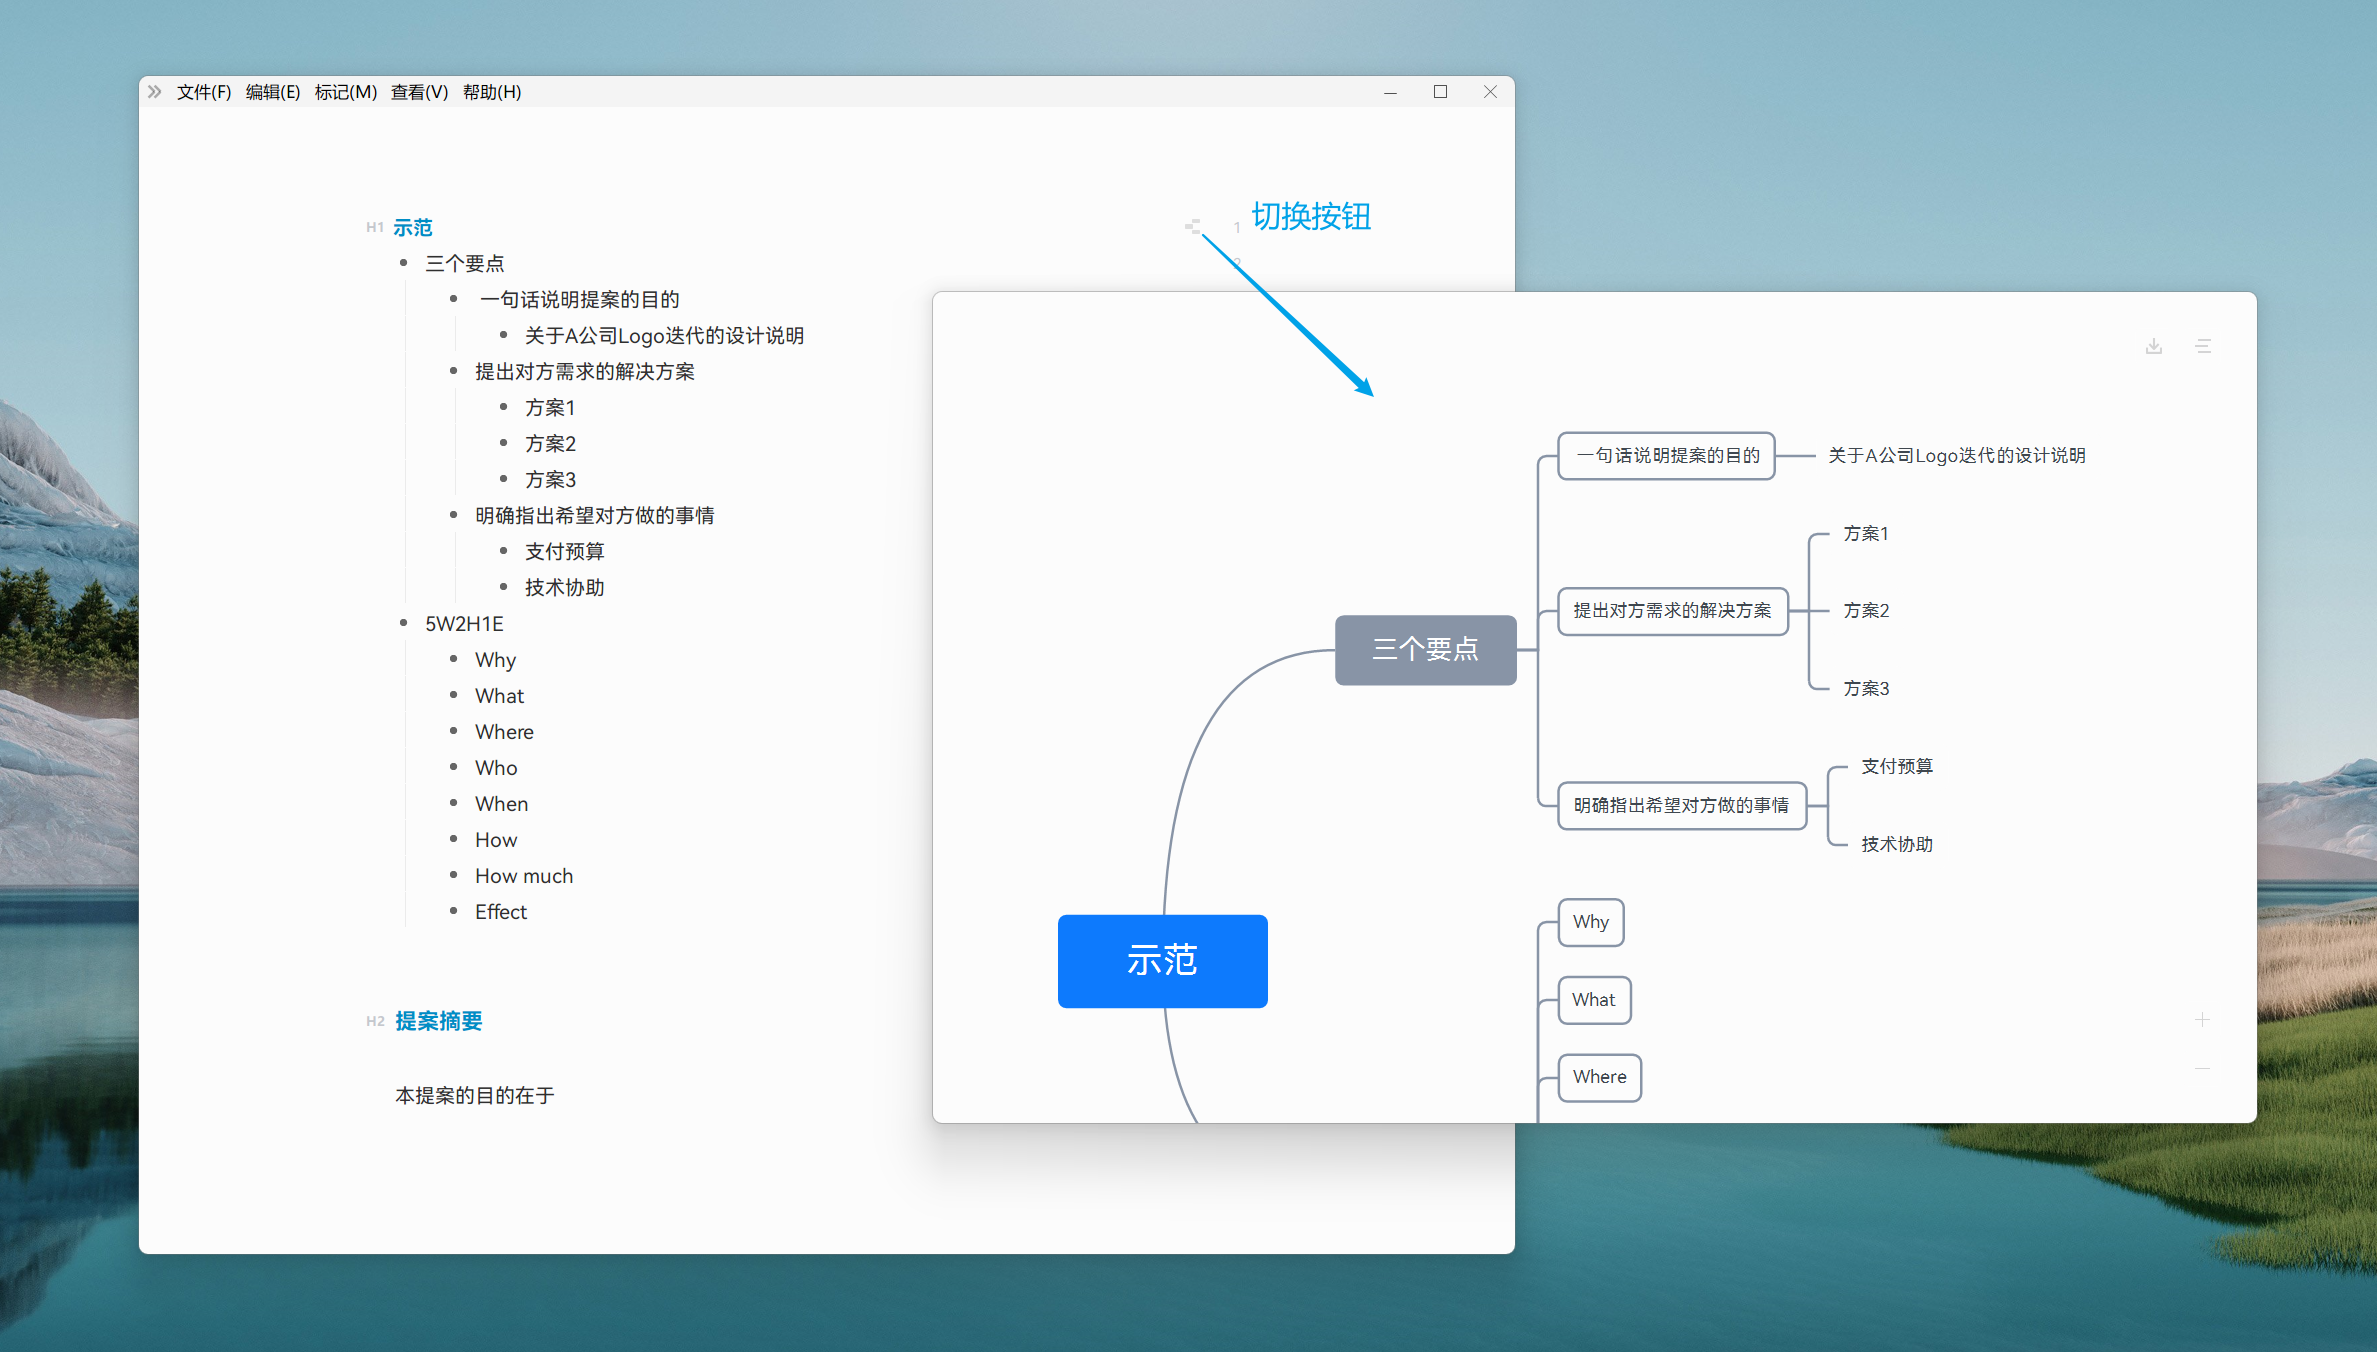Open the 编辑(E) menu
This screenshot has width=2377, height=1352.
pyautogui.click(x=273, y=92)
